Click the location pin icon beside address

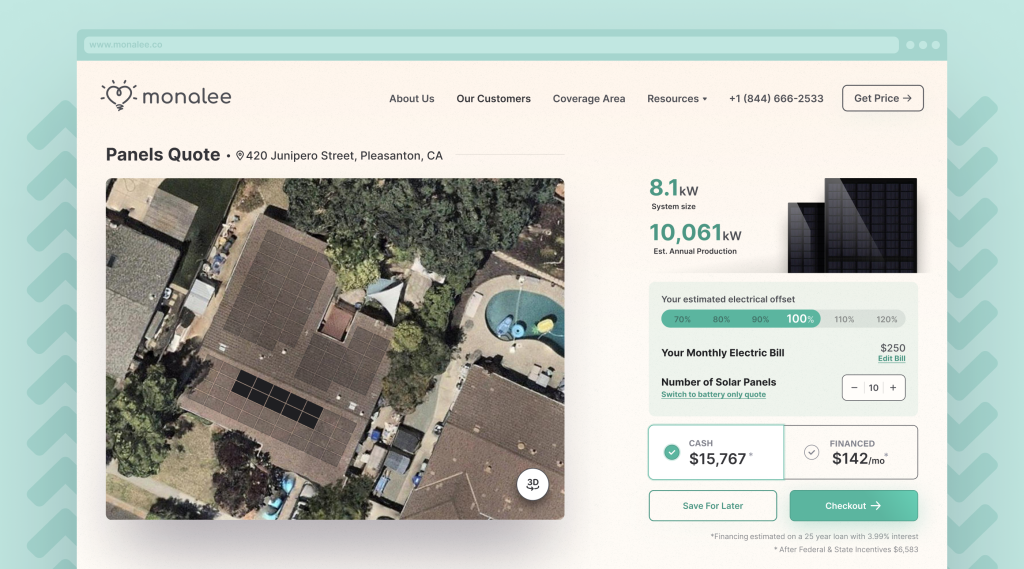coord(240,156)
